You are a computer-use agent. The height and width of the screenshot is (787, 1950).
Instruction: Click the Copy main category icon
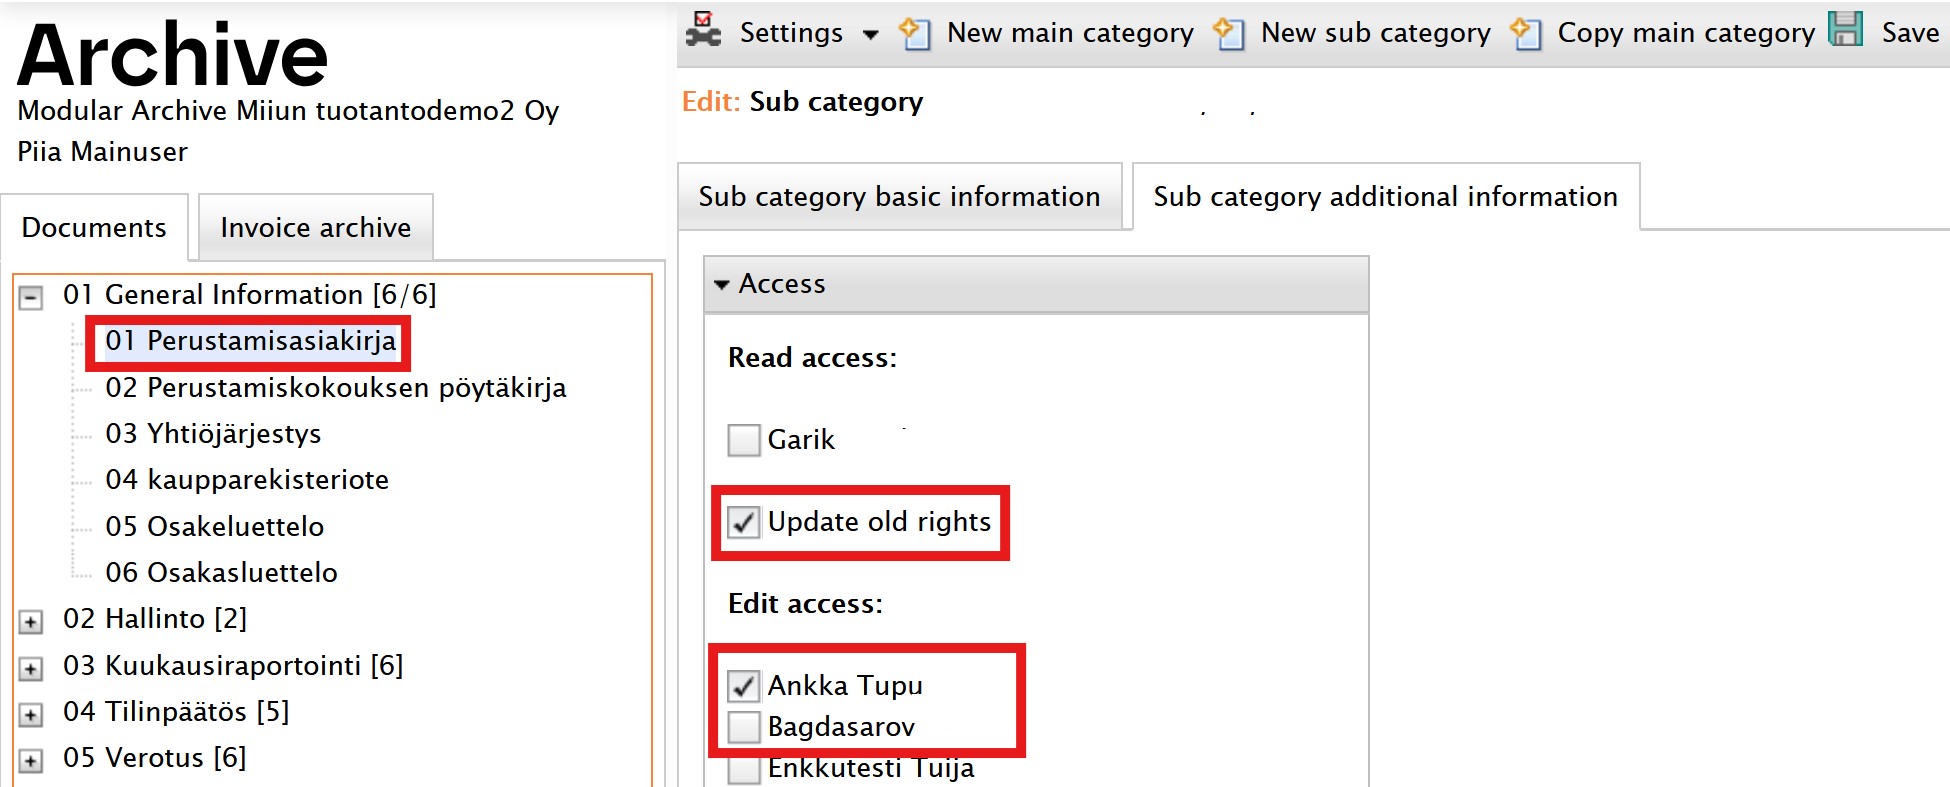pos(1525,33)
